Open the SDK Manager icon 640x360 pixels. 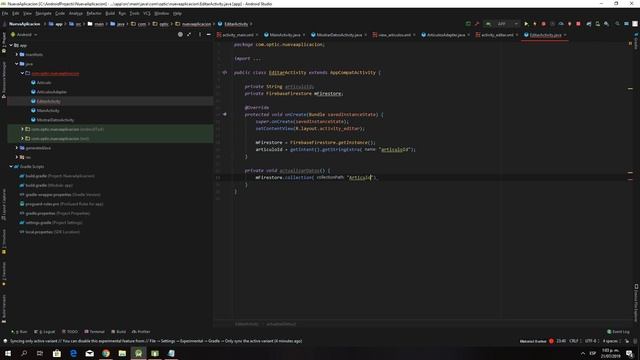click(607, 24)
